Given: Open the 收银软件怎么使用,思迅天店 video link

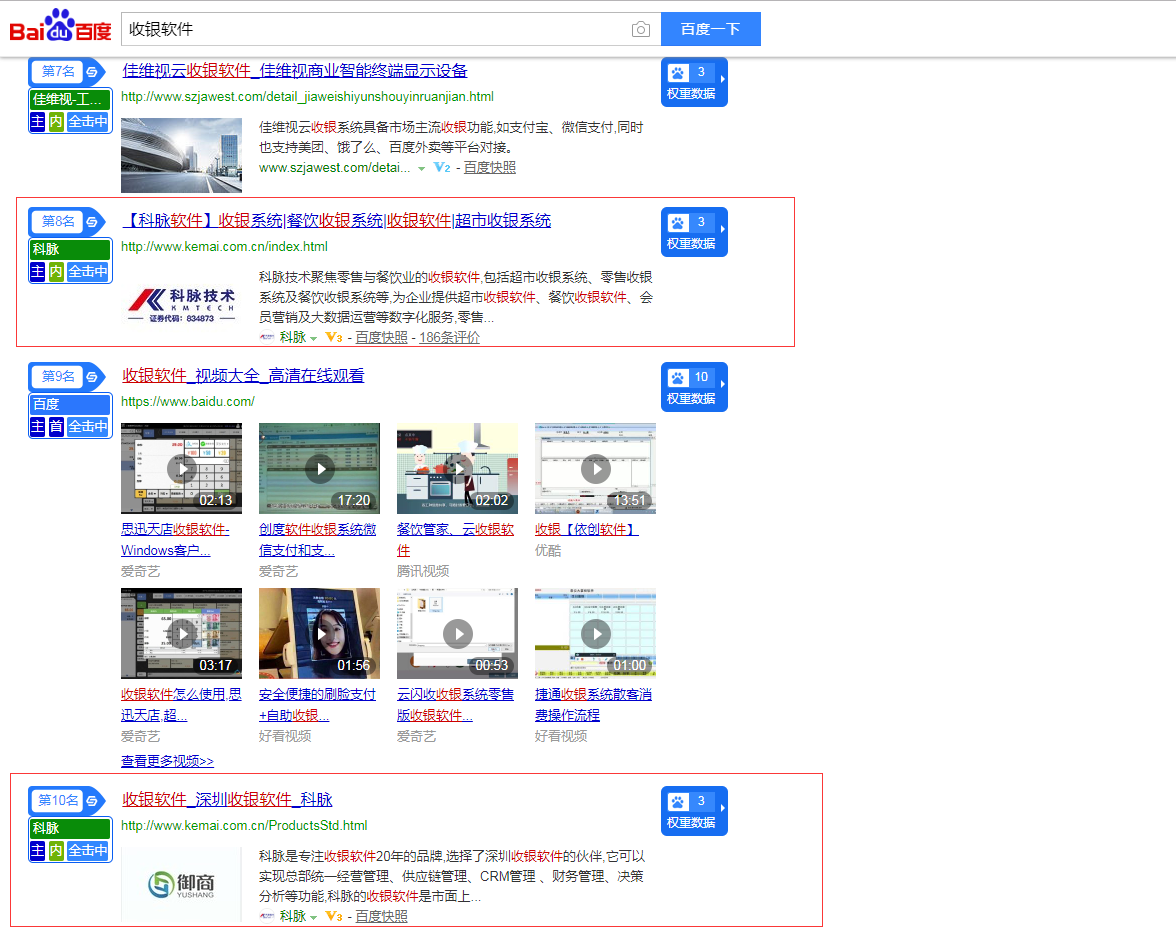Looking at the screenshot, I should pos(182,705).
